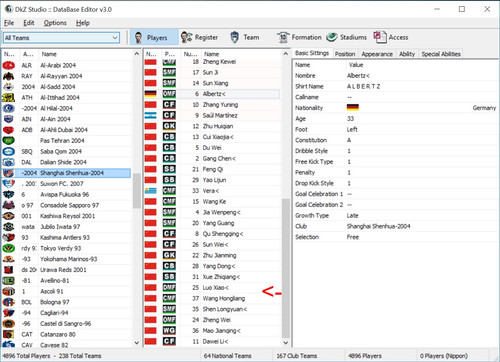Screen dimensions: 500x362
Task: Click the team list scroll up arrow
Action: pyautogui.click(x=137, y=54)
